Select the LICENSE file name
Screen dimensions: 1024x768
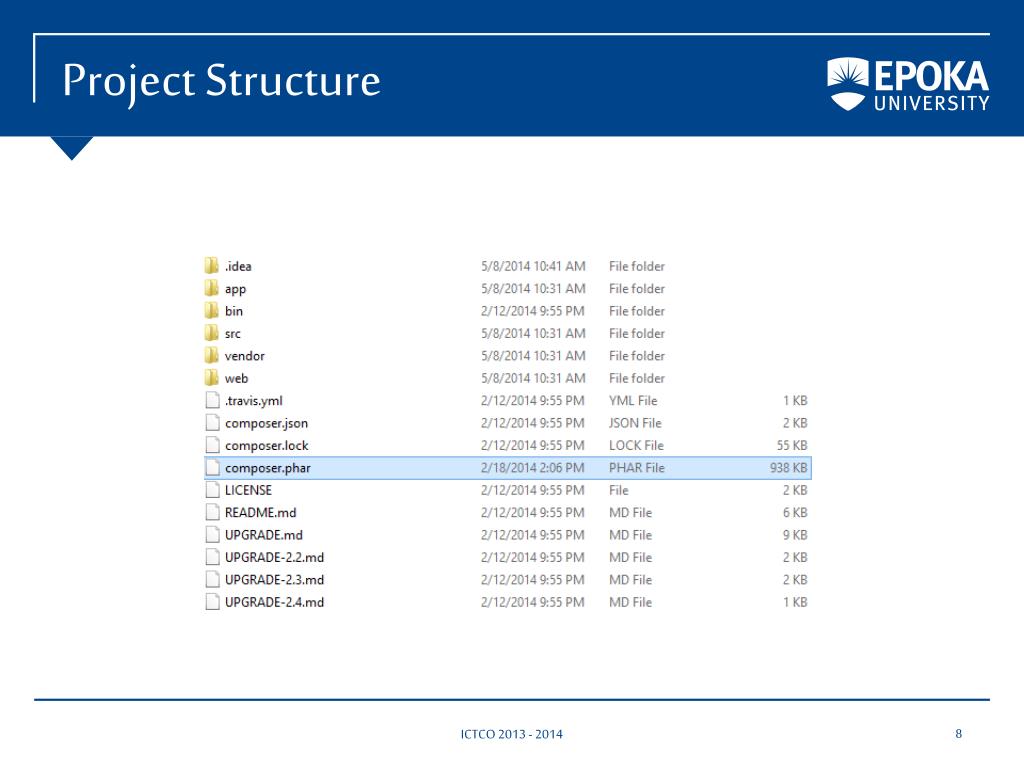(x=248, y=490)
